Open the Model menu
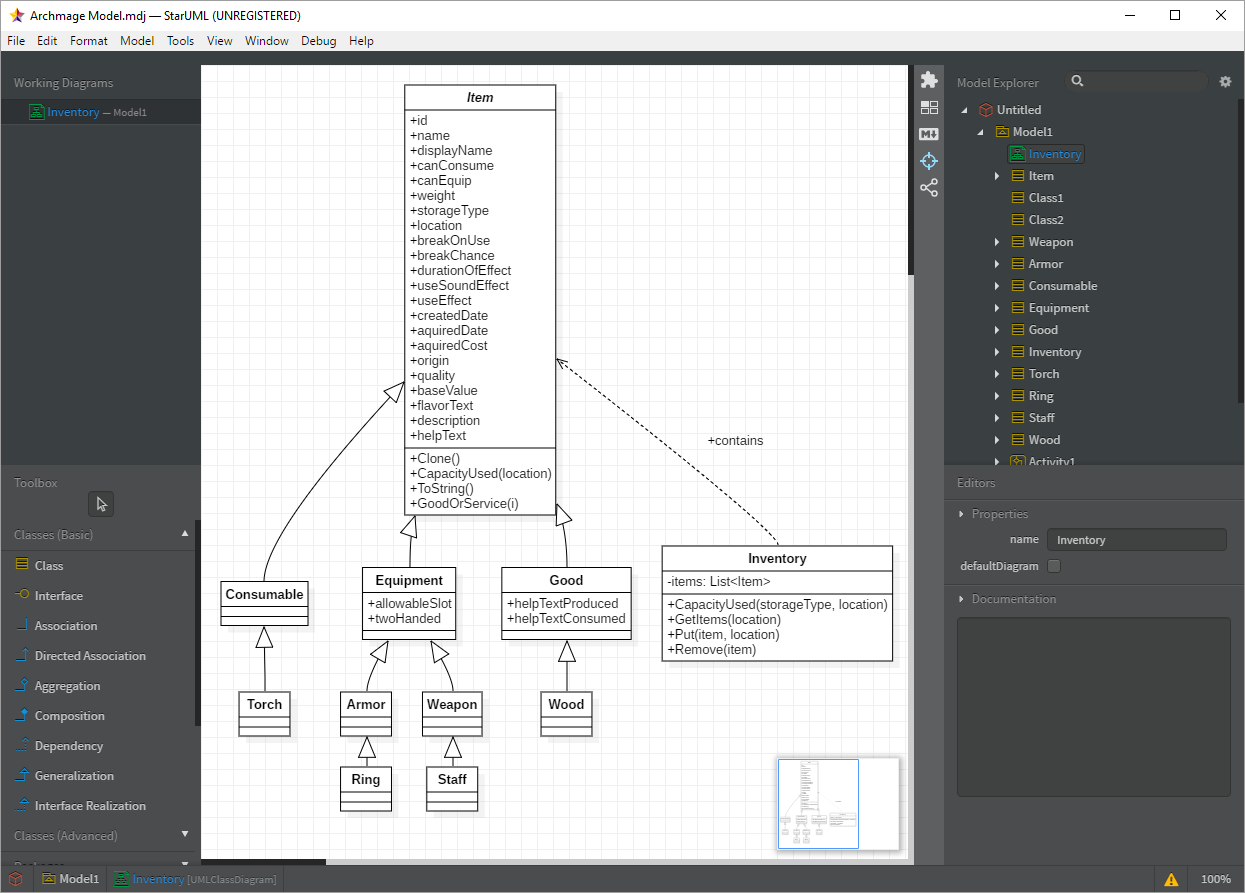The width and height of the screenshot is (1245, 893). coord(137,41)
